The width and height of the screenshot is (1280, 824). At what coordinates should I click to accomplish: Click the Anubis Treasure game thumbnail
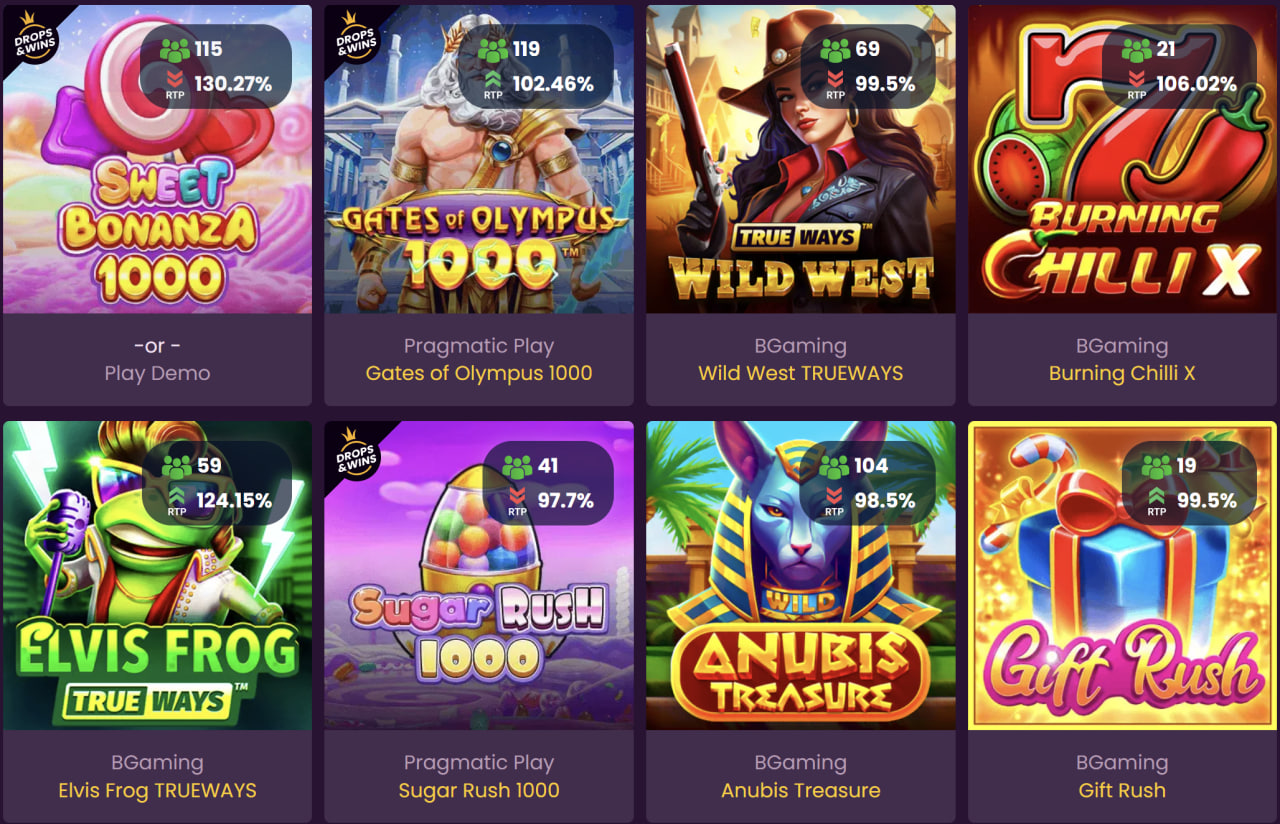pos(801,575)
